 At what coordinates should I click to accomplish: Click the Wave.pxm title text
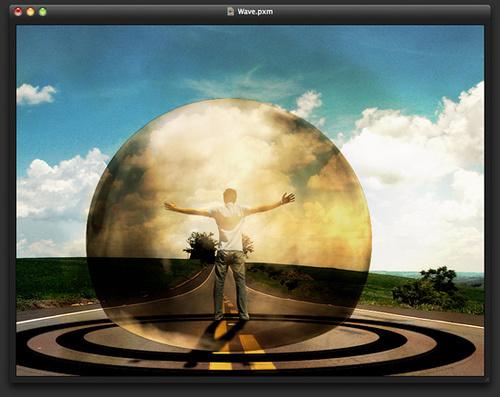pos(255,12)
